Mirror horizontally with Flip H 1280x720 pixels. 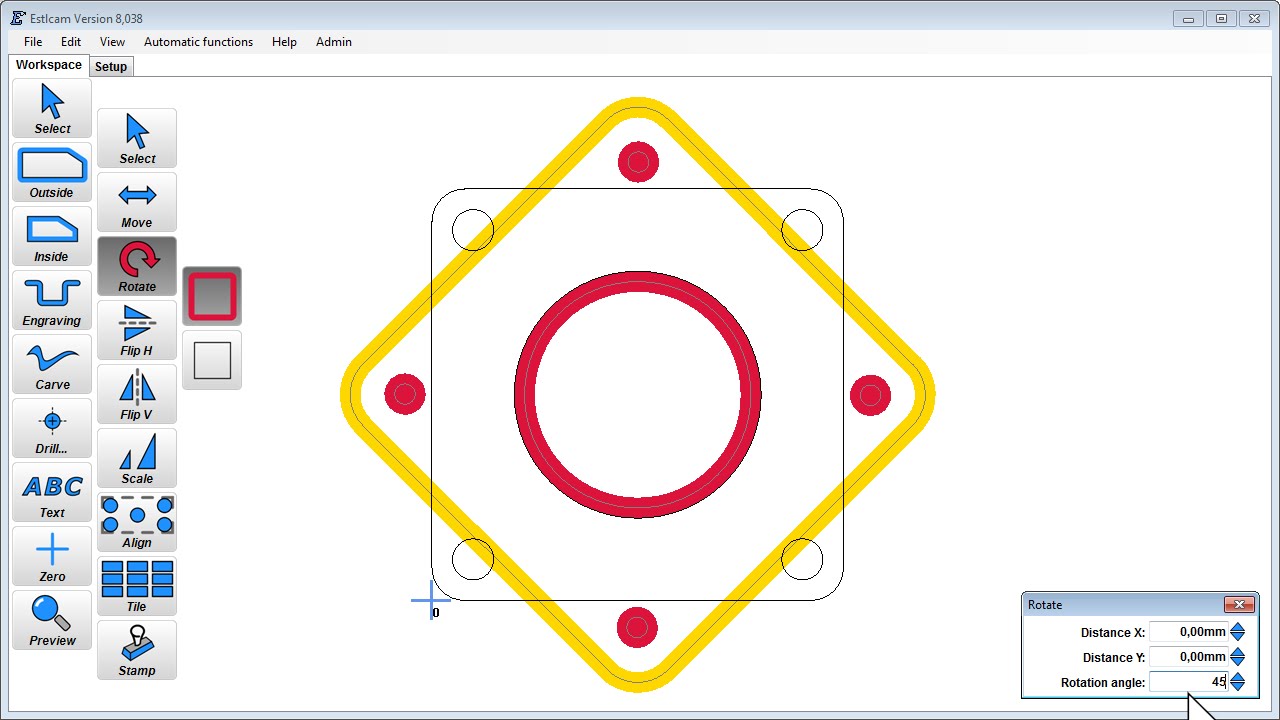click(x=137, y=330)
